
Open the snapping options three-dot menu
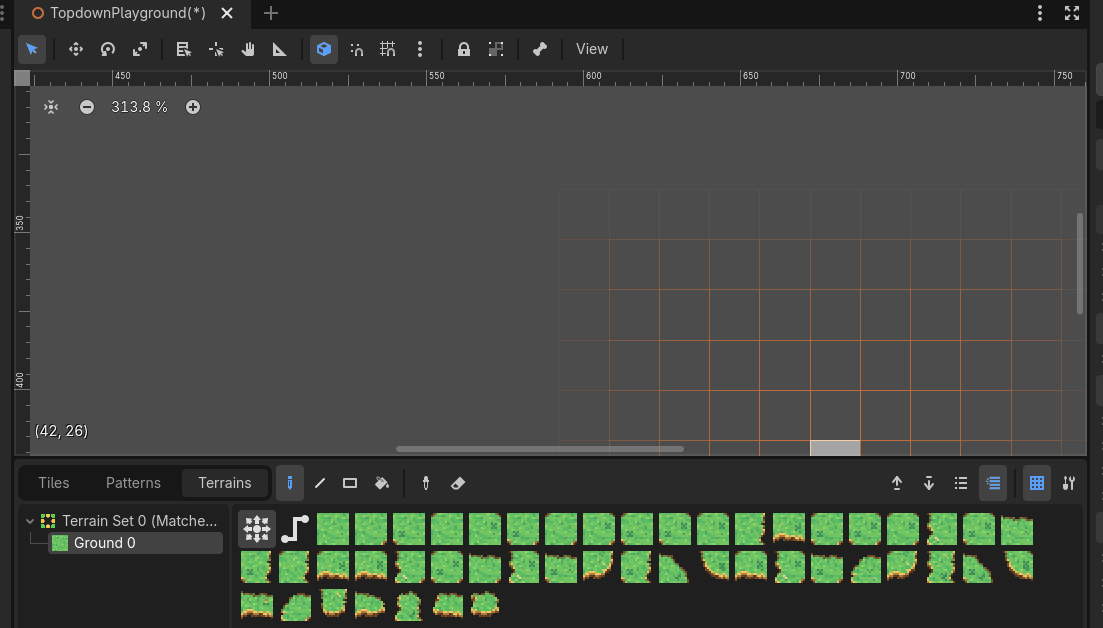click(420, 49)
